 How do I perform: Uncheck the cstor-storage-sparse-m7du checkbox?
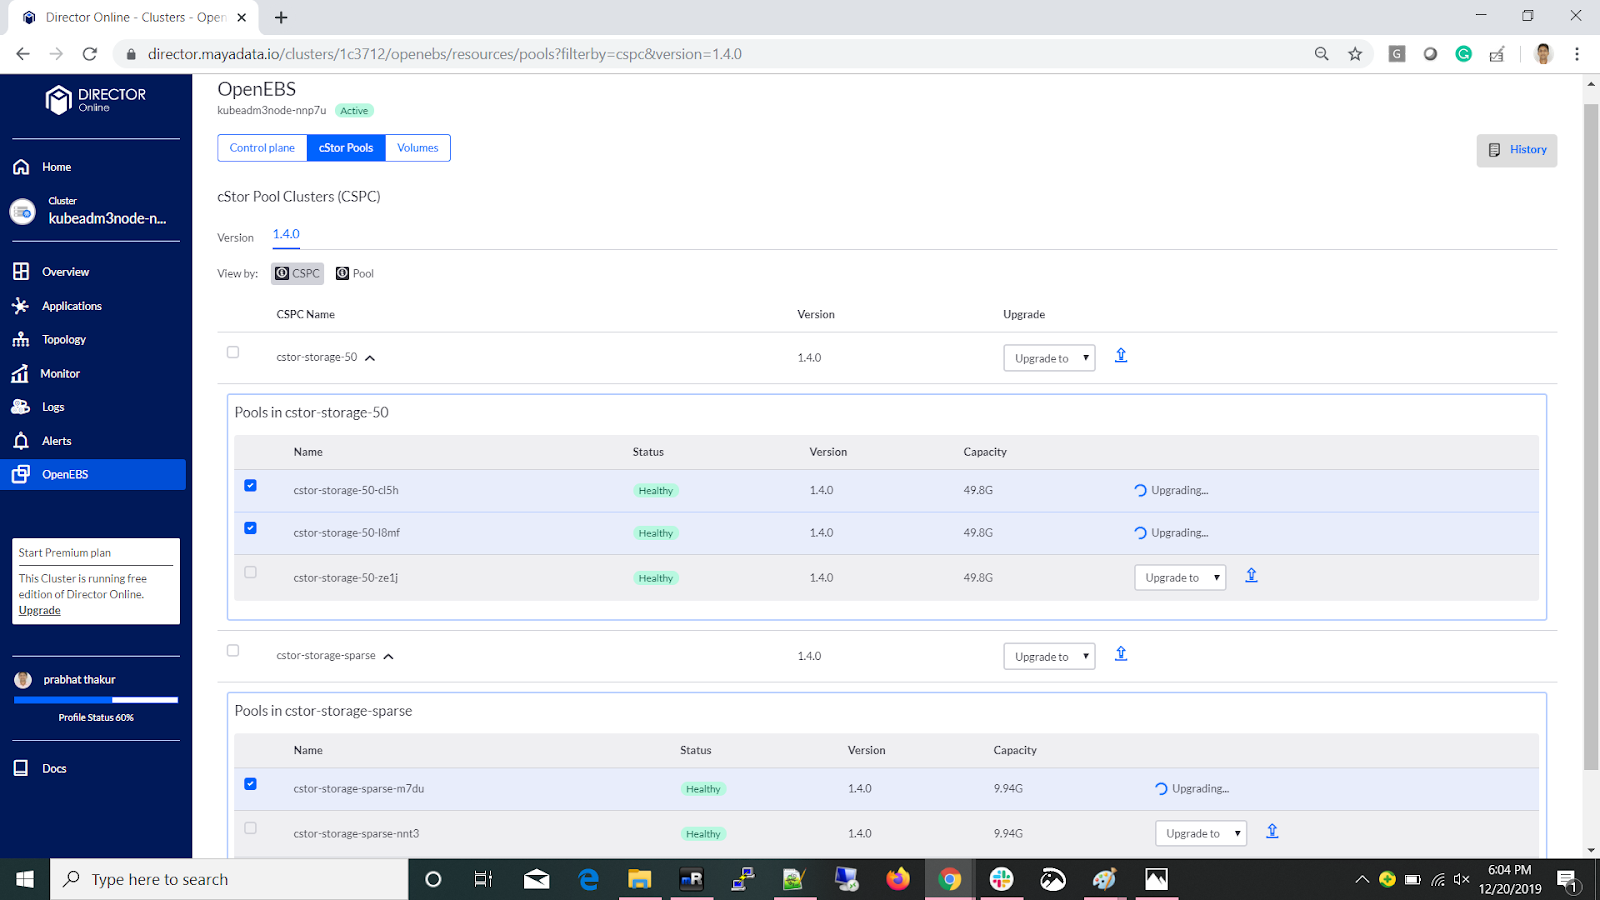point(250,784)
